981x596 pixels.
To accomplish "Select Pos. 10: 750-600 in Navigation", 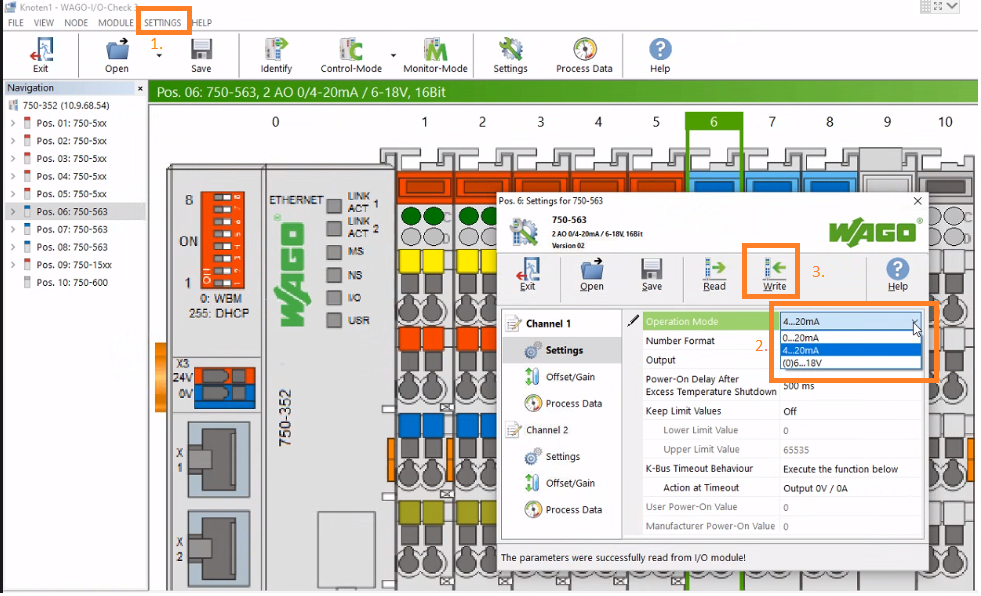I will coord(72,283).
